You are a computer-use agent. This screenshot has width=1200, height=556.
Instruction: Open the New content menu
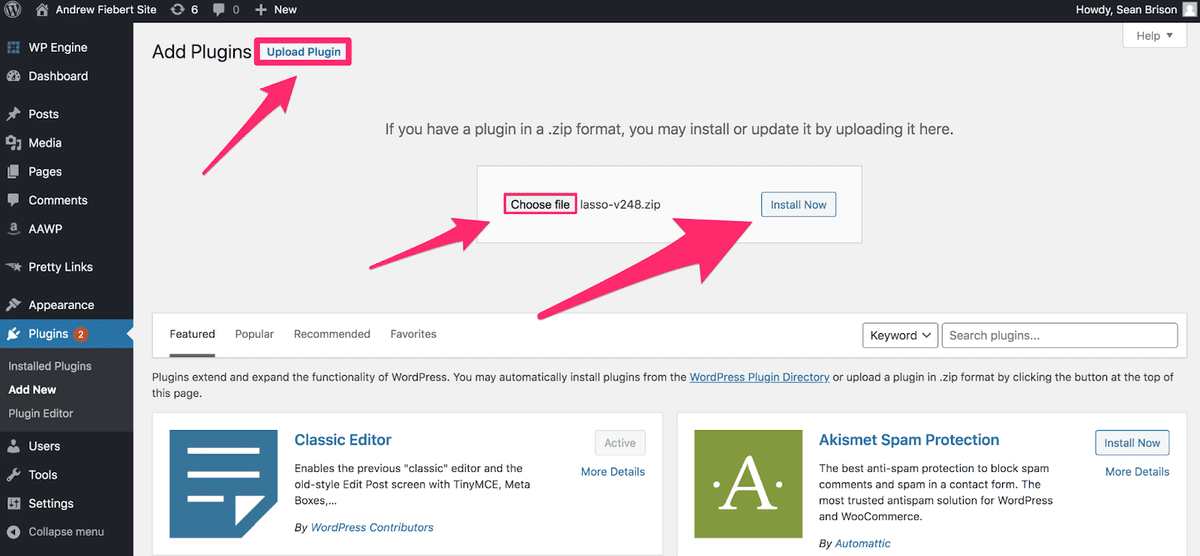pyautogui.click(x=276, y=10)
